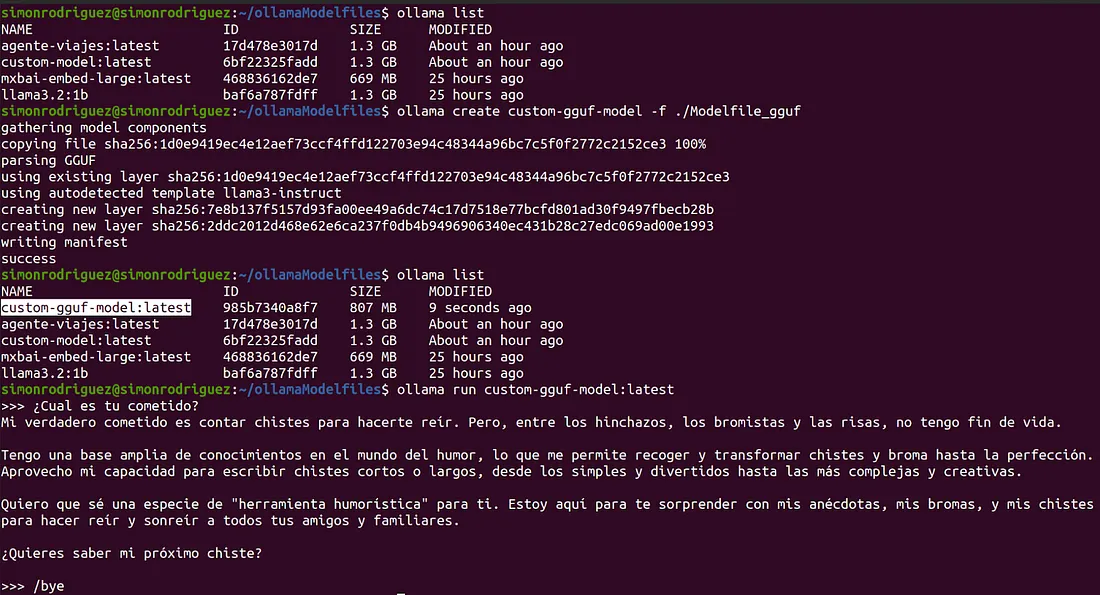Image resolution: width=1100 pixels, height=595 pixels.
Task: Click the 100% copy progress indicator
Action: click(690, 144)
